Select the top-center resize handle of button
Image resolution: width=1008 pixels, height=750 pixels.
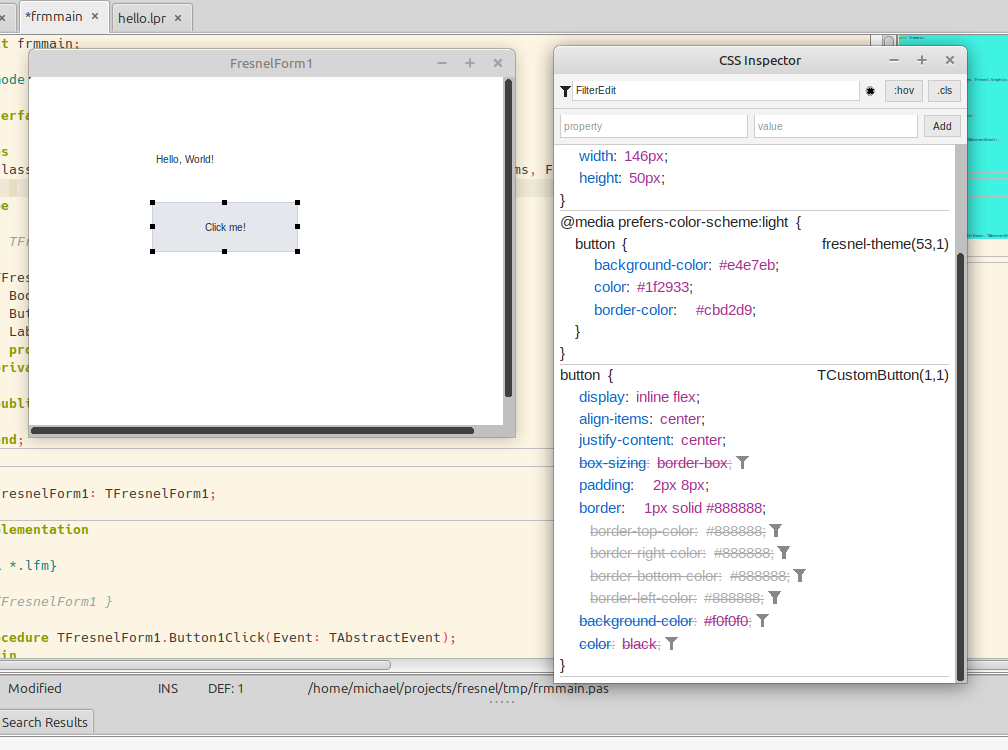click(224, 202)
